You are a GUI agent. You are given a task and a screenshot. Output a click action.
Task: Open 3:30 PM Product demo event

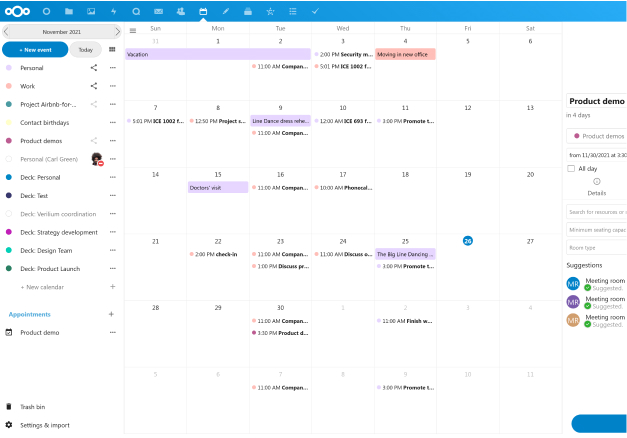pyautogui.click(x=280, y=333)
